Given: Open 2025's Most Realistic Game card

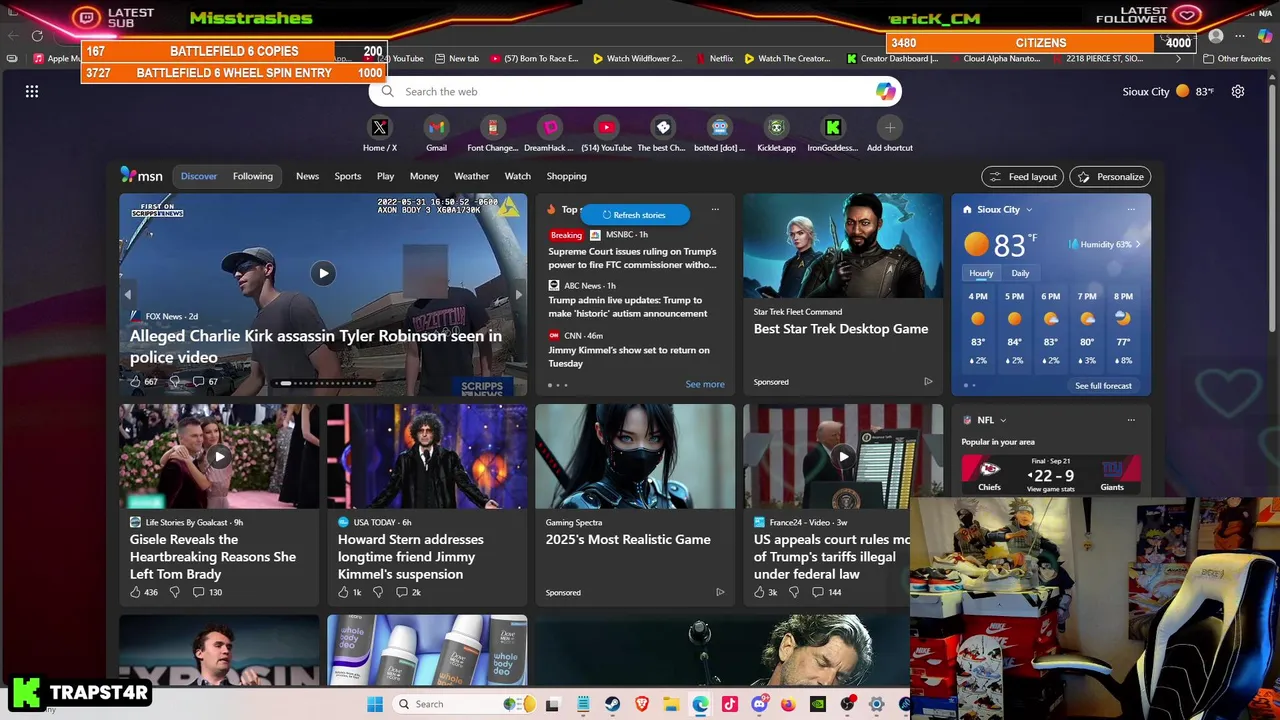Looking at the screenshot, I should click(628, 539).
